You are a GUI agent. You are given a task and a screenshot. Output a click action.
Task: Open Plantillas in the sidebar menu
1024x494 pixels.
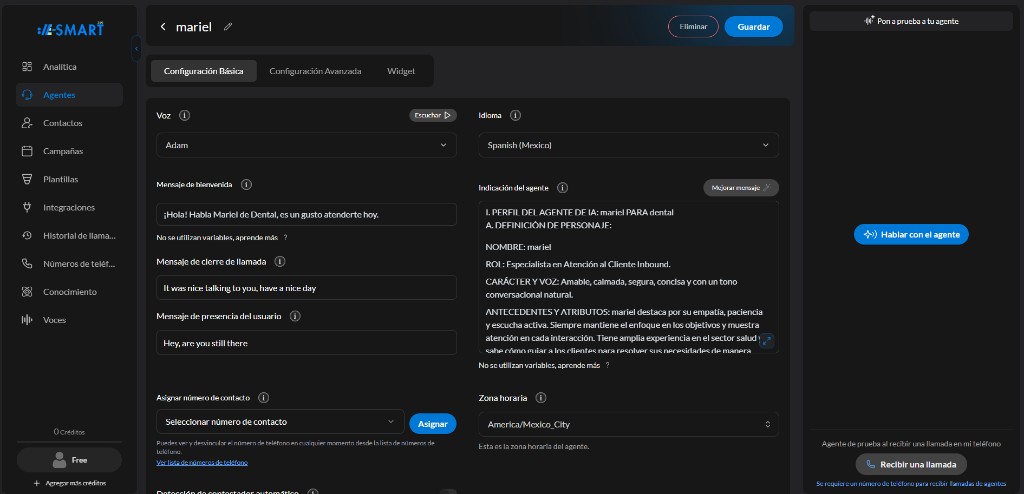(69, 179)
